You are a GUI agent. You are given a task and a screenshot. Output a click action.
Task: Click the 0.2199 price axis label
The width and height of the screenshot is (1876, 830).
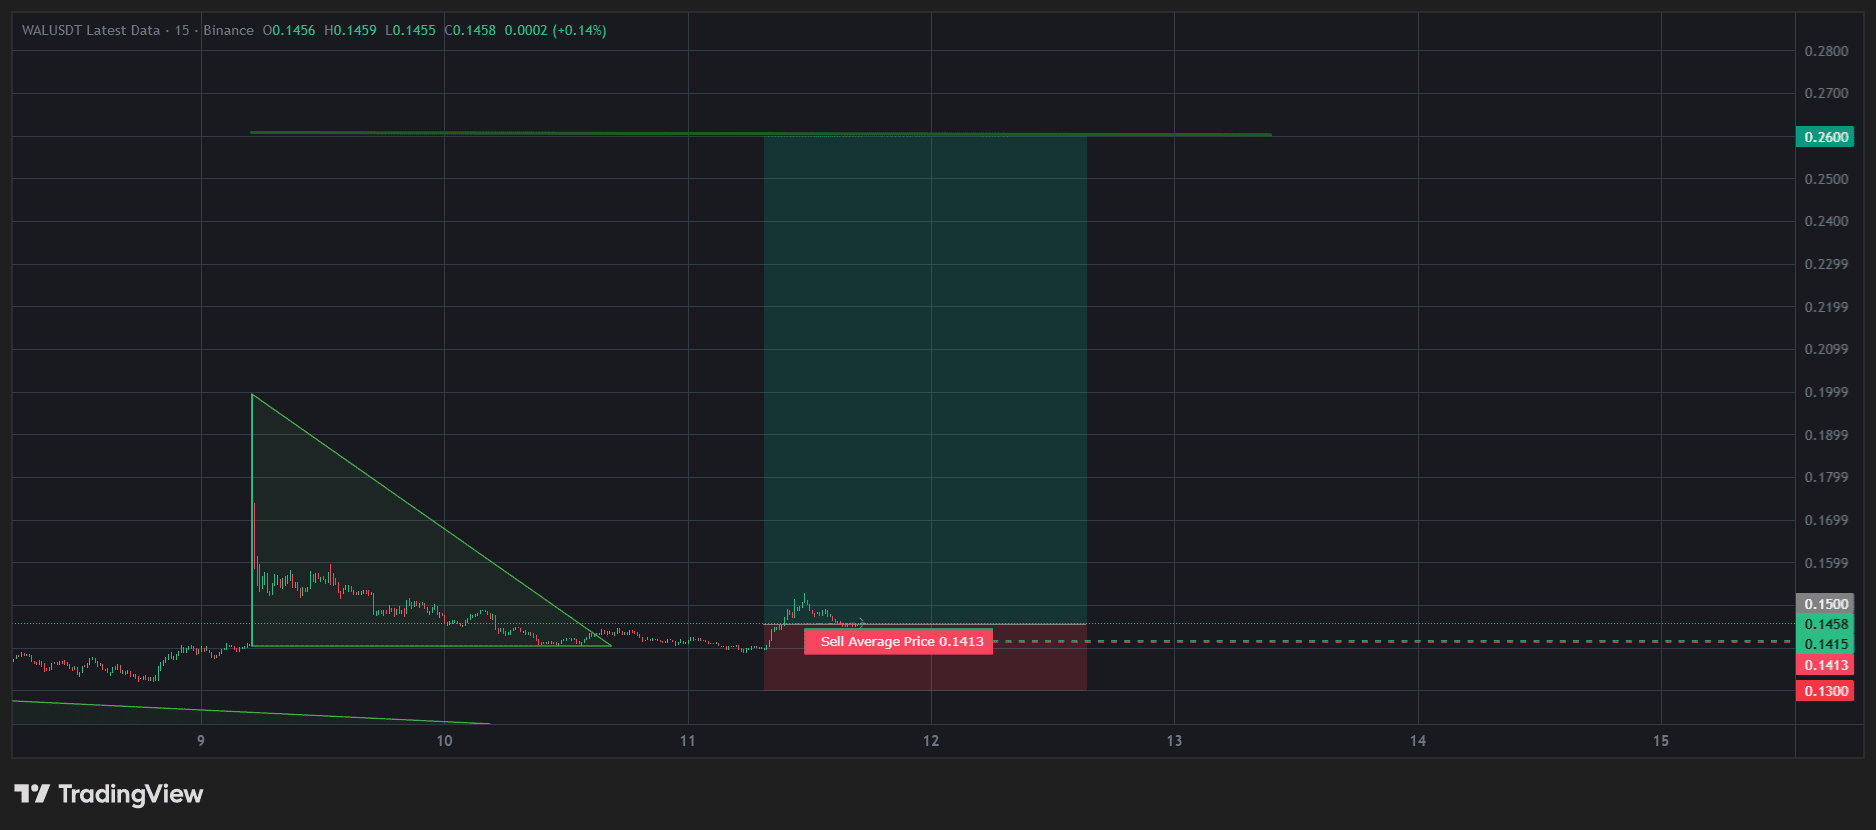tap(1826, 307)
